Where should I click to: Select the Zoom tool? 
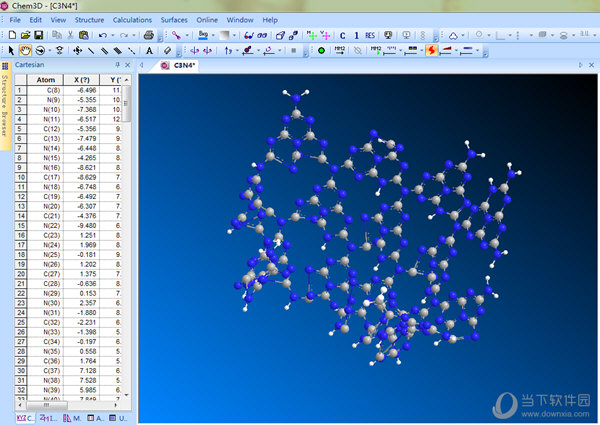click(60, 50)
